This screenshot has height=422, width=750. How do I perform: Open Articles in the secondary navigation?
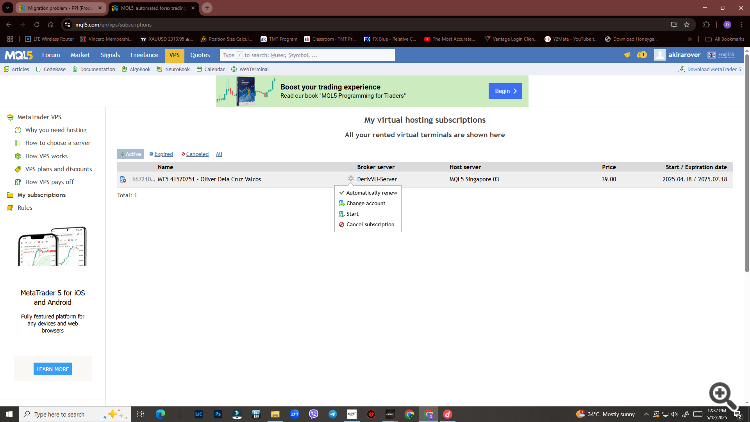(x=17, y=69)
